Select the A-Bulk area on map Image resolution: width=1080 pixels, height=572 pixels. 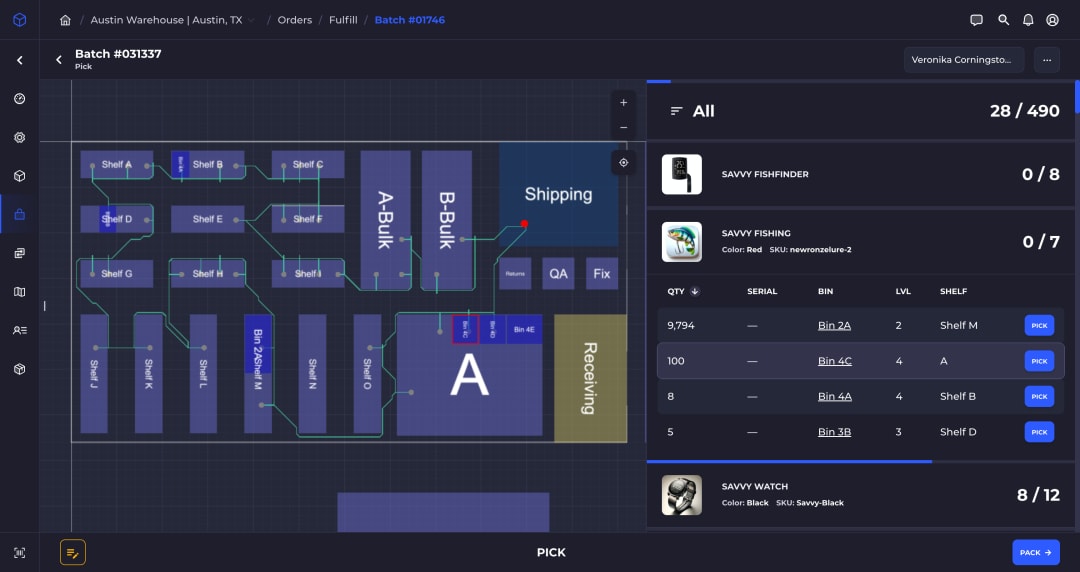[386, 220]
